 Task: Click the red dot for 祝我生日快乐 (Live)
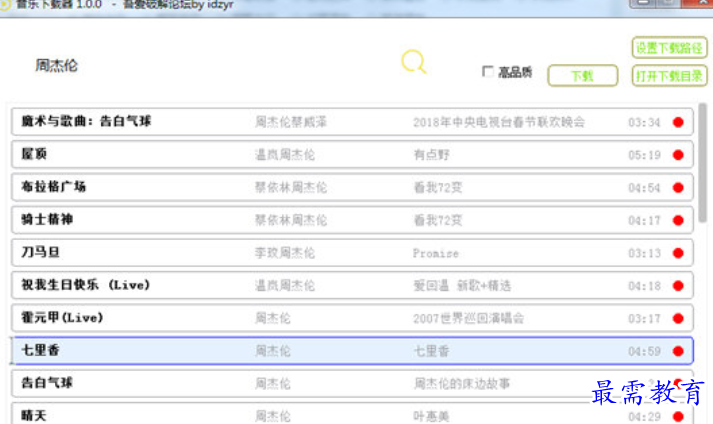coord(678,286)
